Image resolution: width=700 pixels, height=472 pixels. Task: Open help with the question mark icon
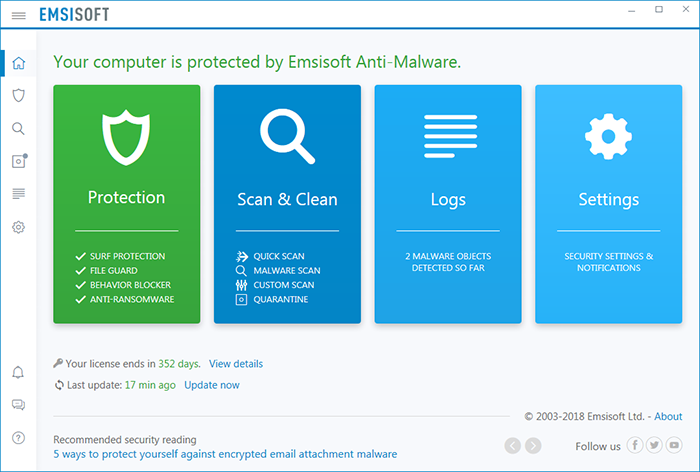point(18,438)
